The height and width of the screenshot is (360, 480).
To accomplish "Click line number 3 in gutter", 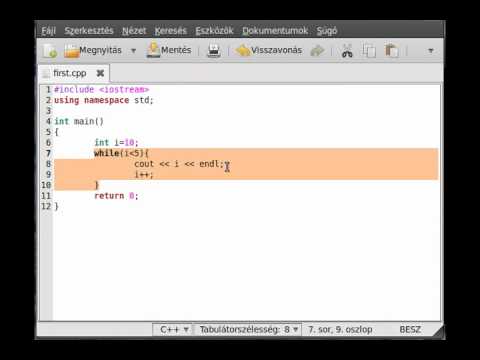I will [48, 111].
